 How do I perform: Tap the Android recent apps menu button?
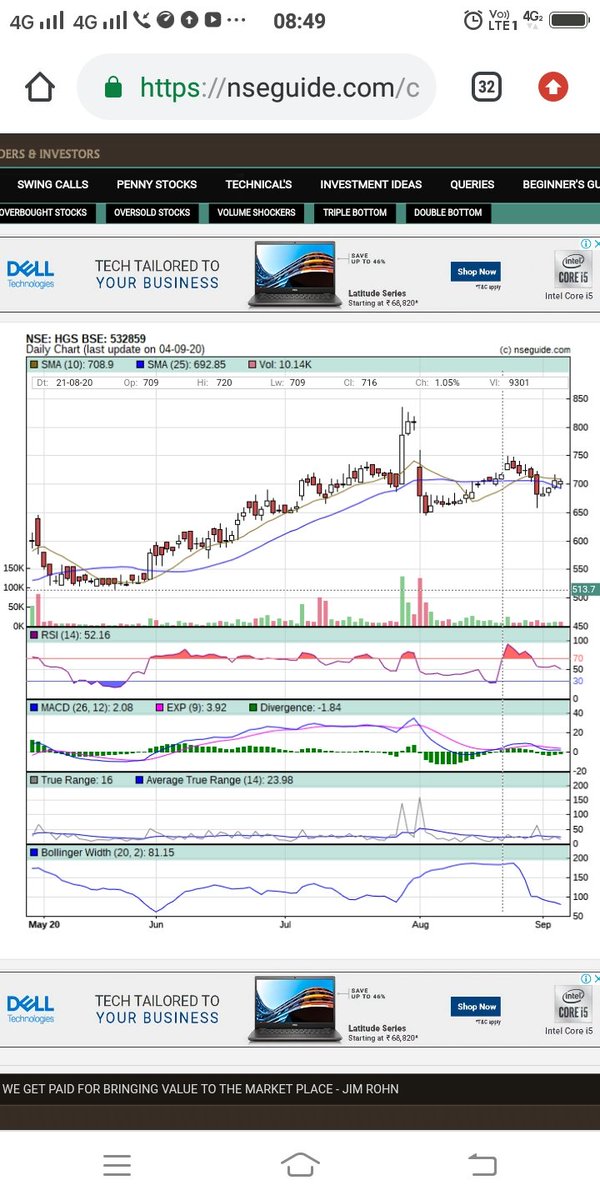117,1164
